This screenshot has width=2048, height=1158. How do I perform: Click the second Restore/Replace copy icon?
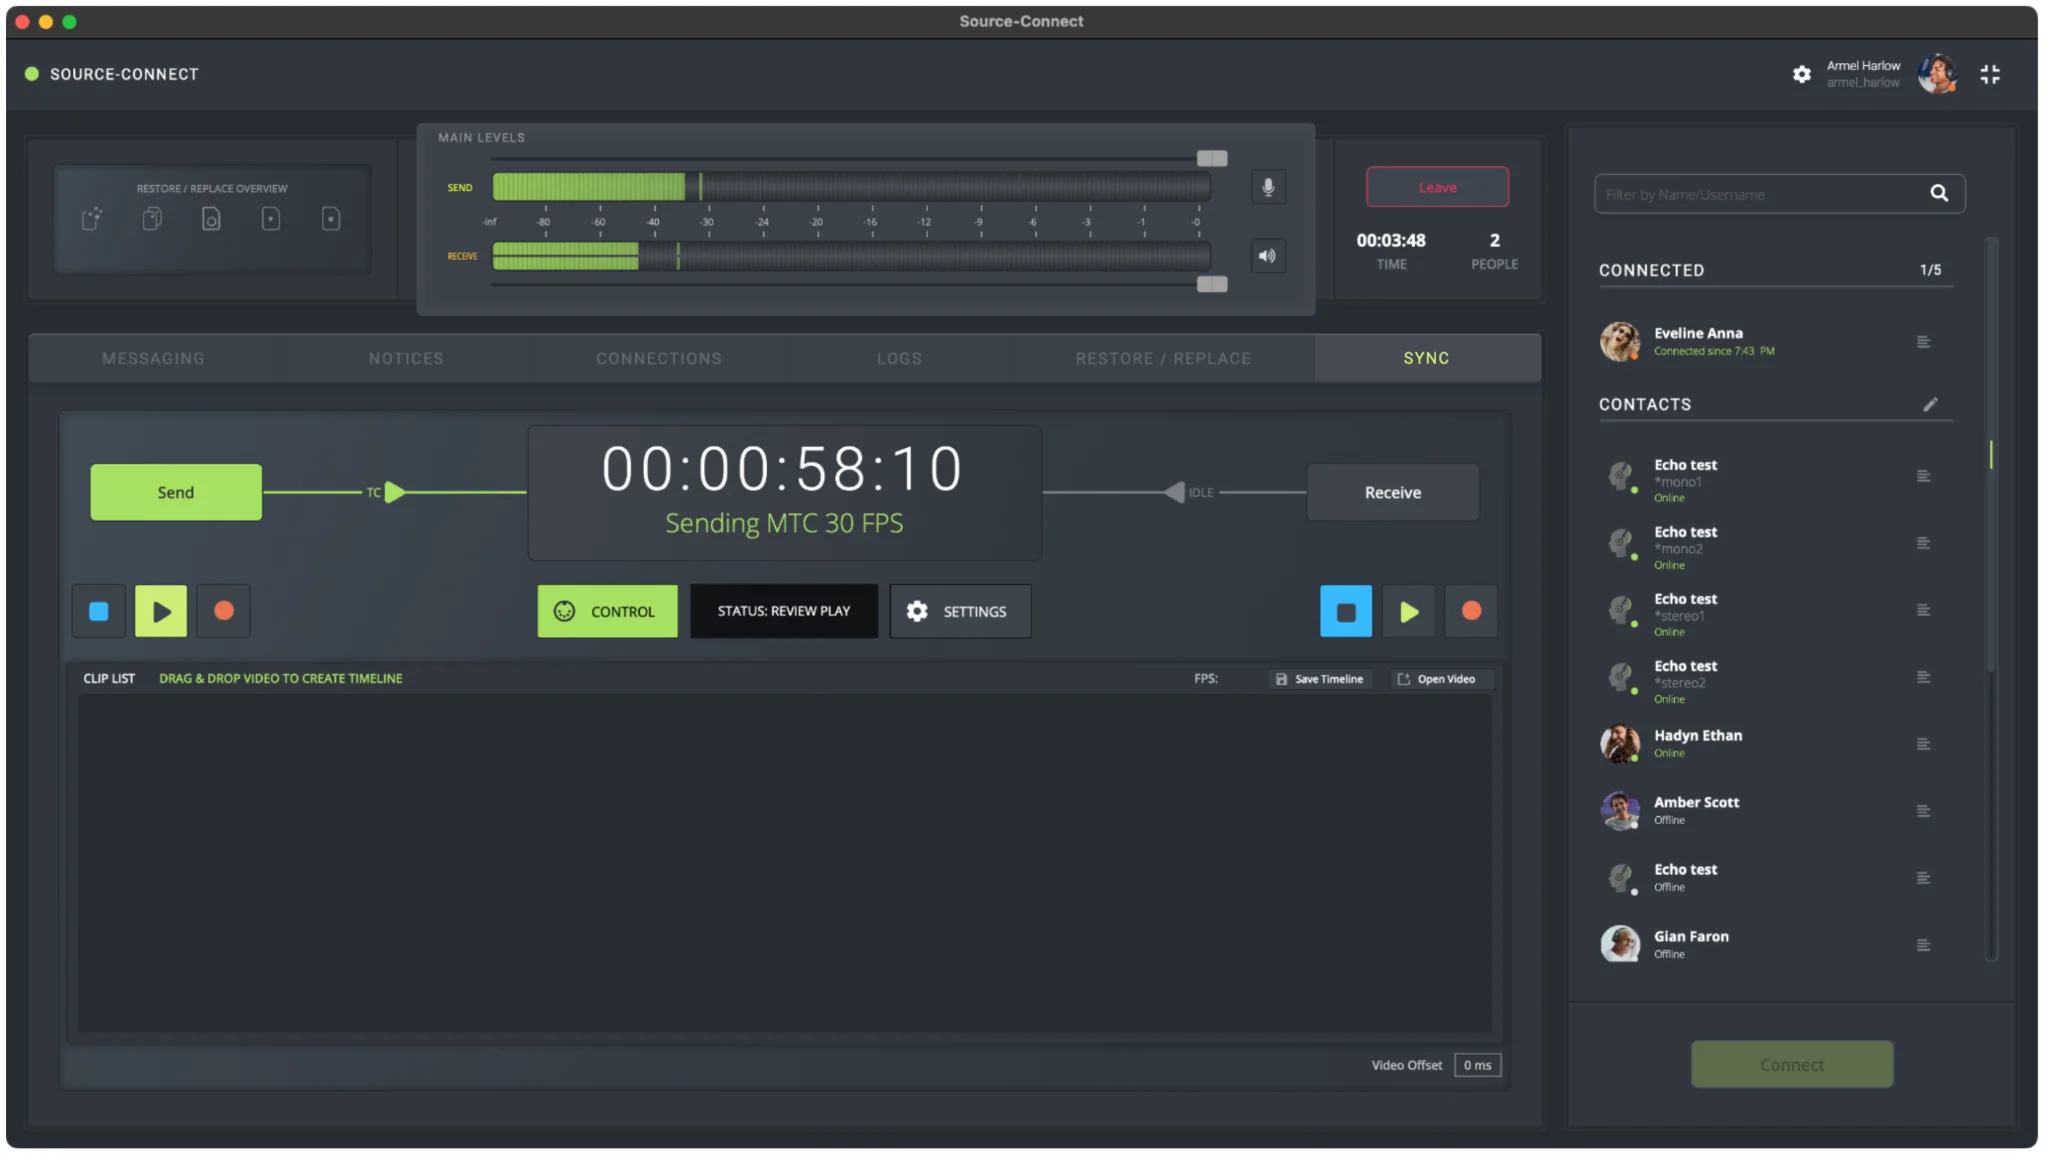click(x=152, y=218)
